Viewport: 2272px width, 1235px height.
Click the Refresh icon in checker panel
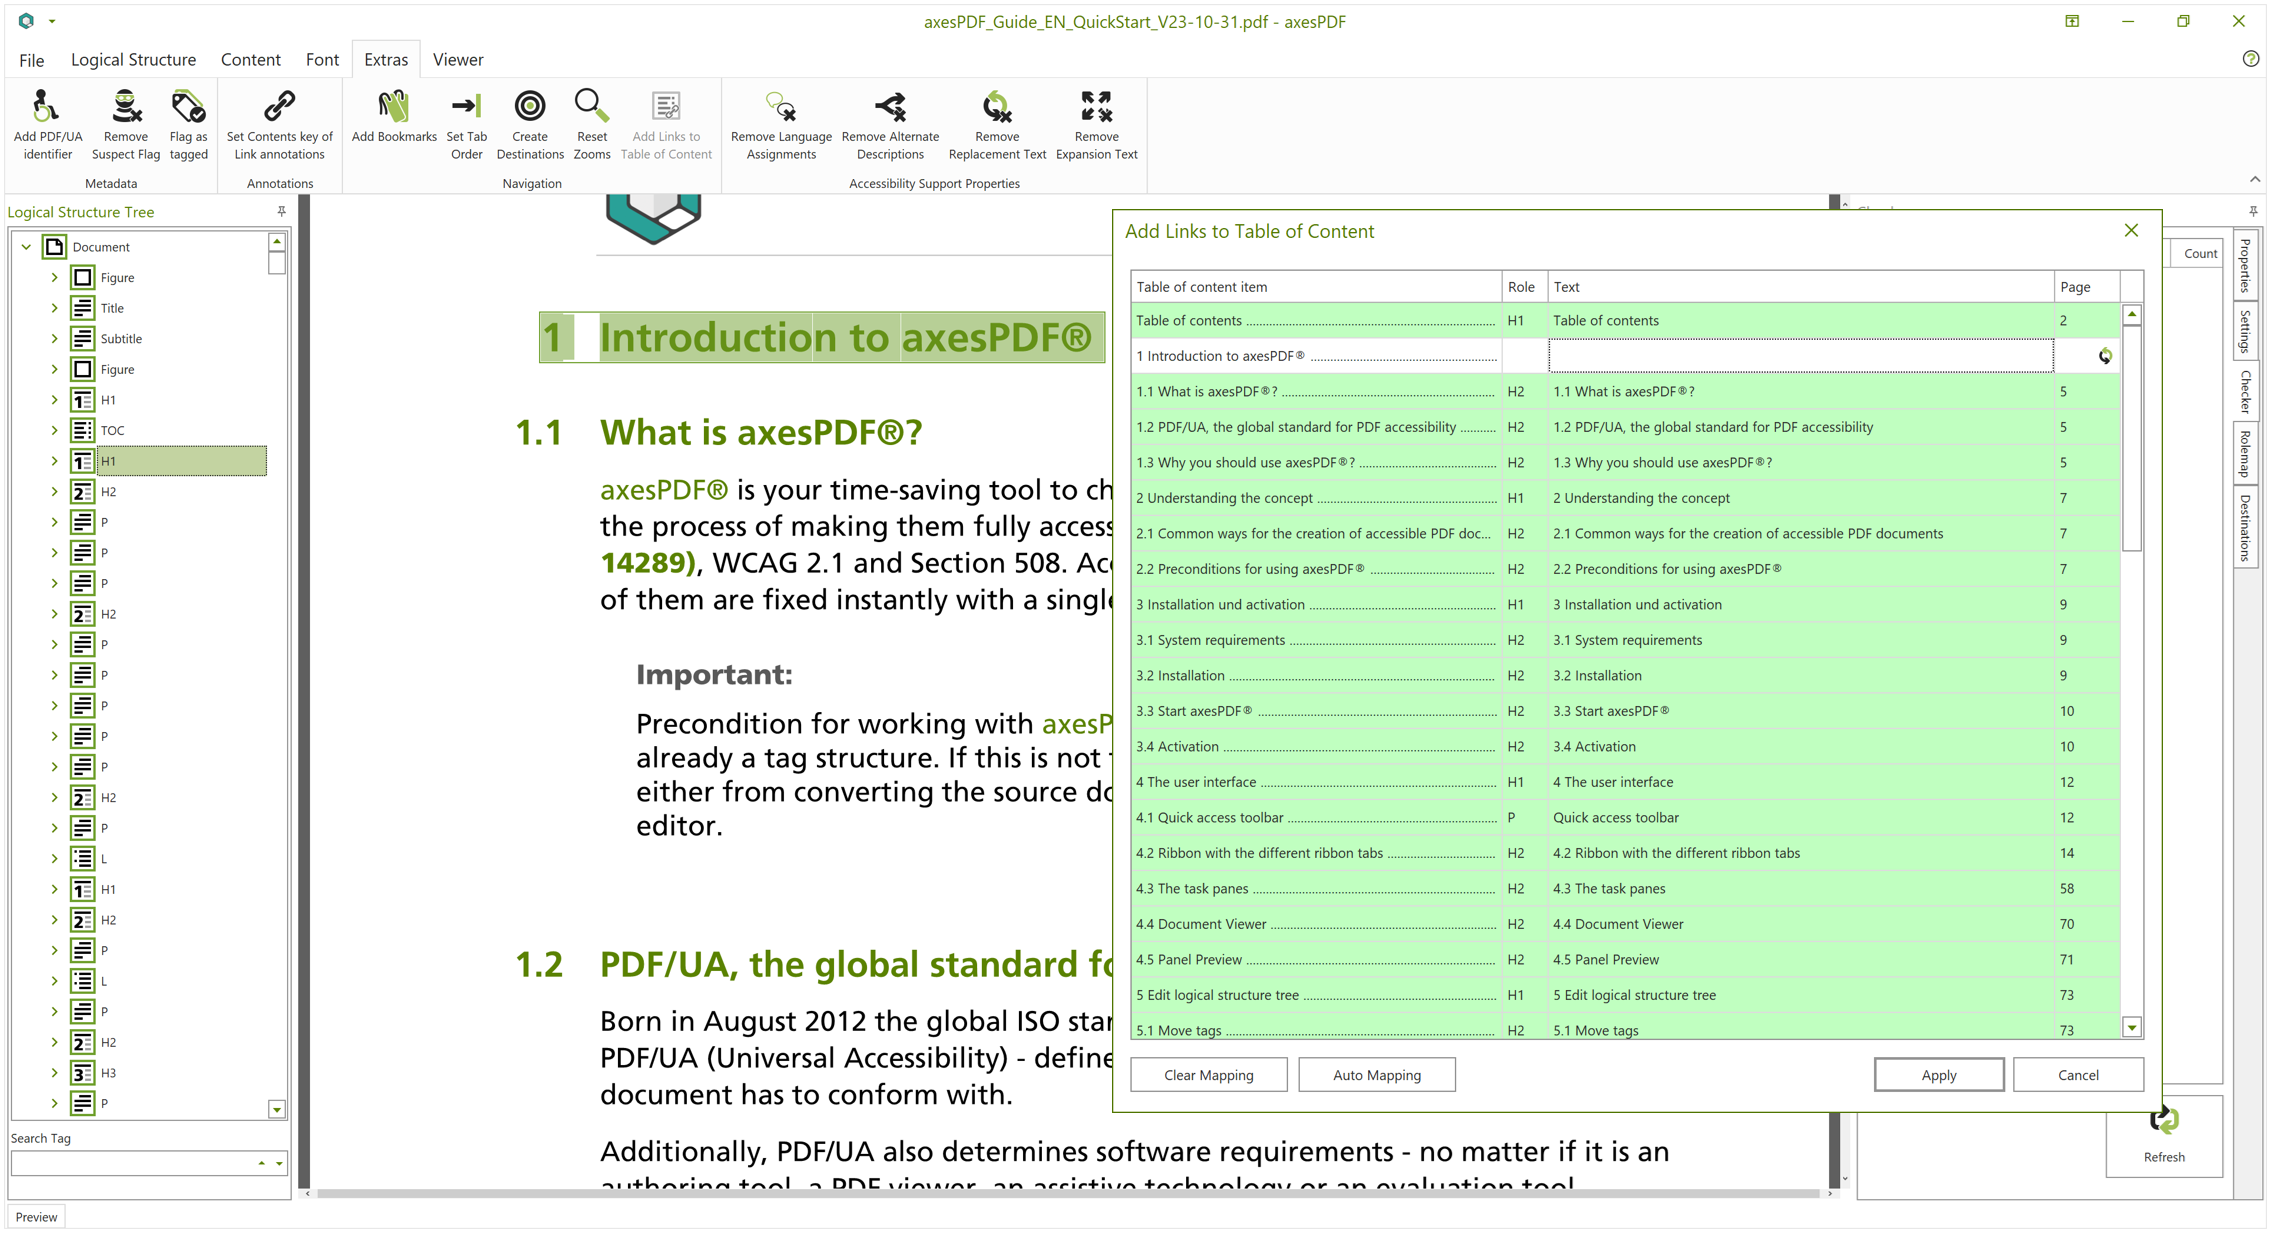(x=2164, y=1121)
